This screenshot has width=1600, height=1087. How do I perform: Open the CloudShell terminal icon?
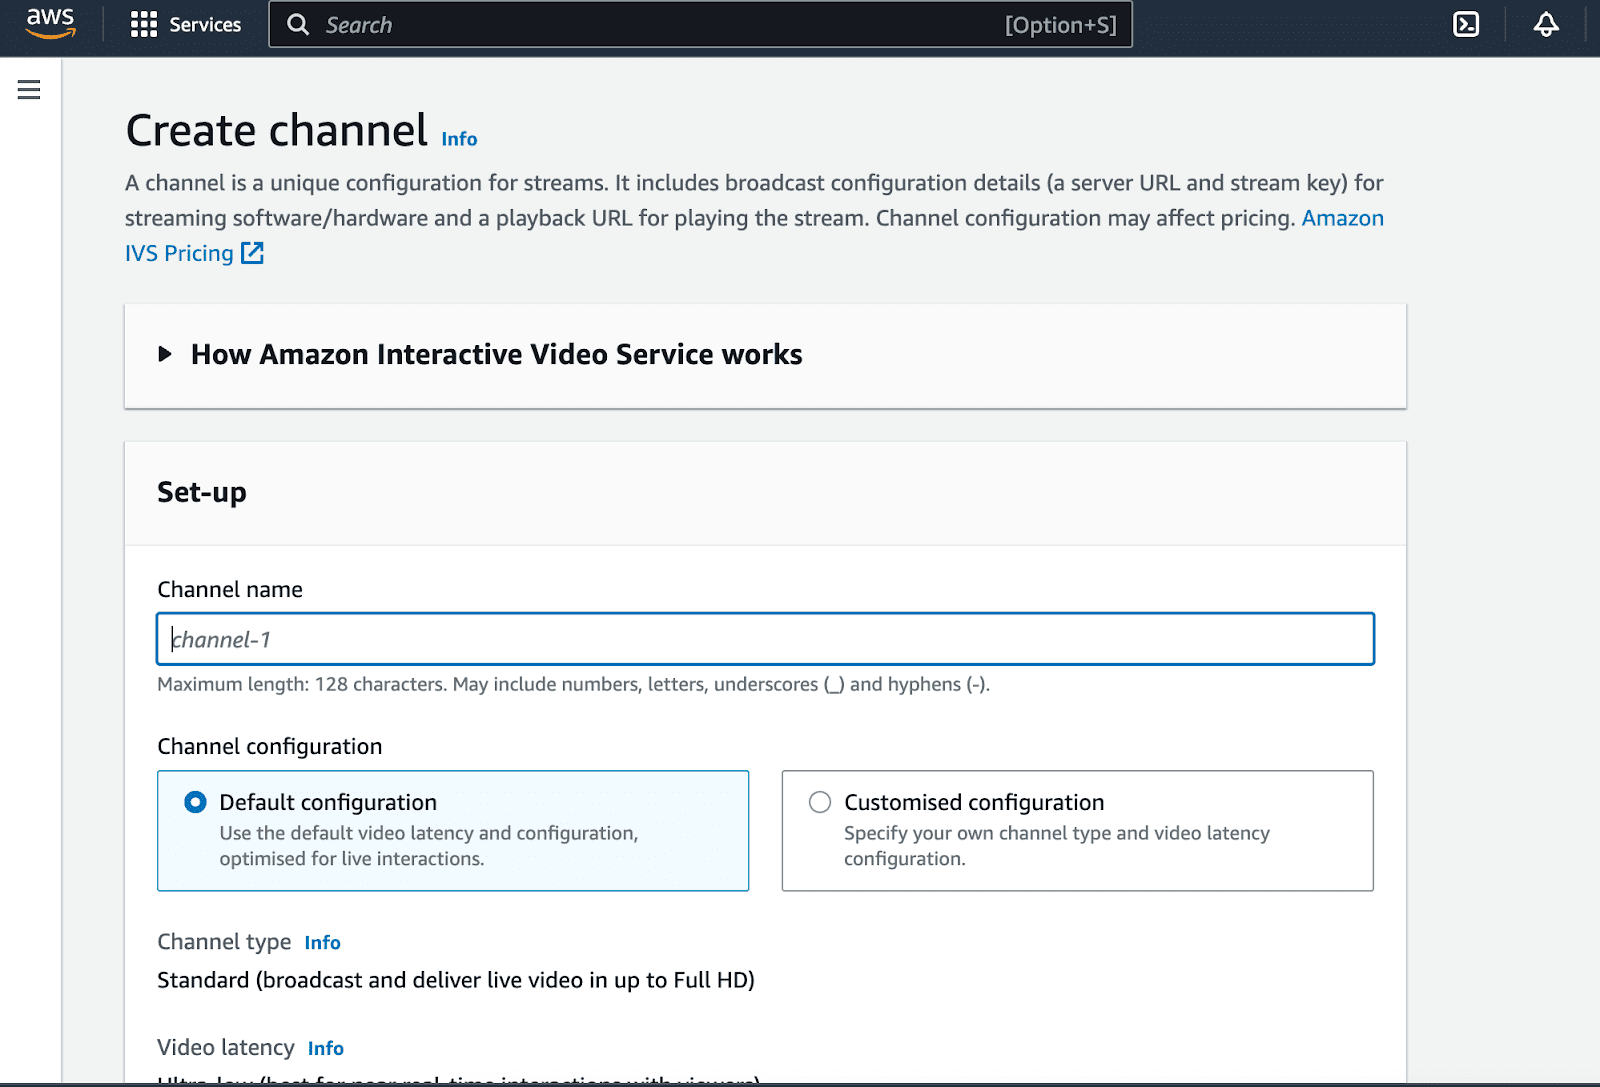pos(1466,24)
